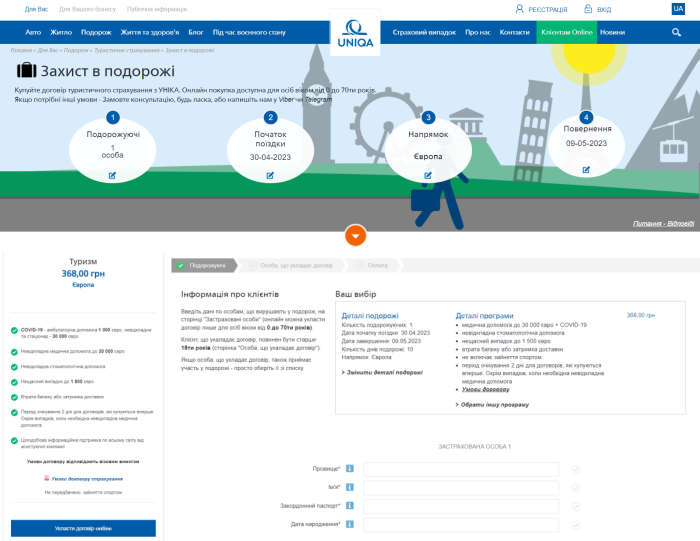The width and height of the screenshot is (700, 541).
Task: Click the search magnifier icon in navbar
Action: [679, 32]
